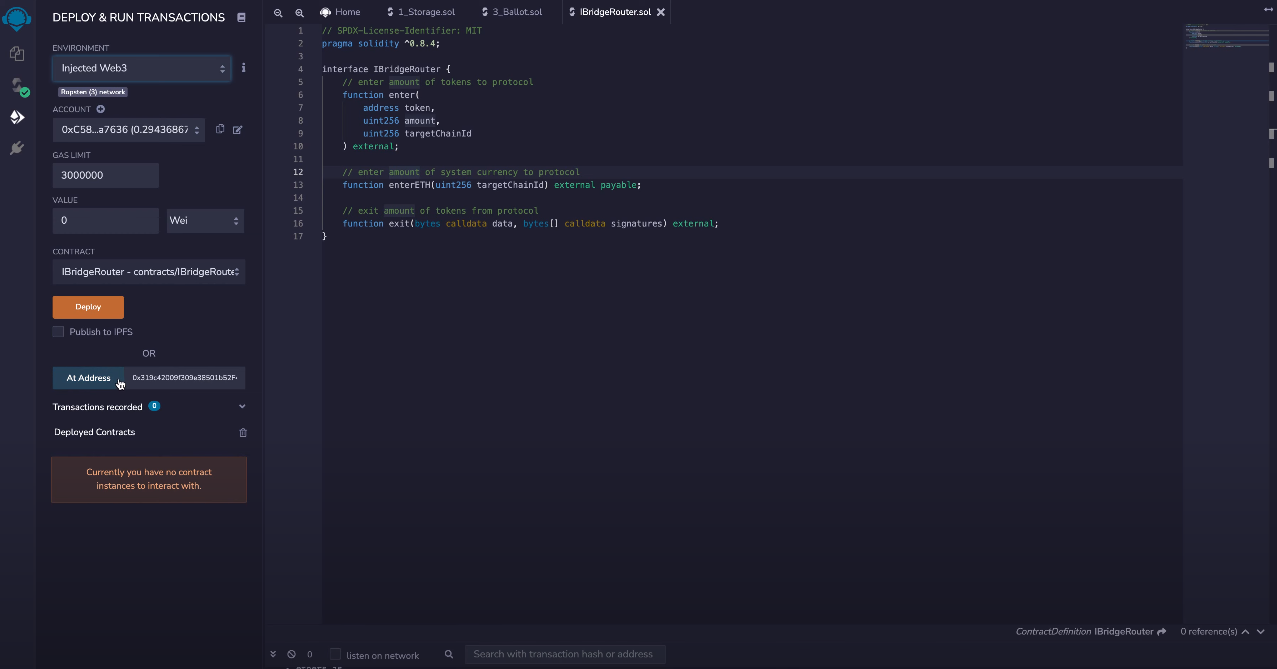Delete deployed contracts with trash icon
Viewport: 1277px width, 669px height.
(242, 433)
